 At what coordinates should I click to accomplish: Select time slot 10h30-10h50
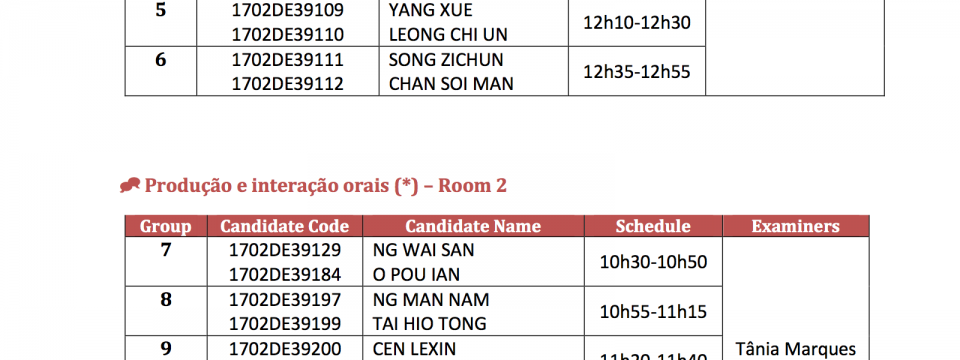coord(653,262)
